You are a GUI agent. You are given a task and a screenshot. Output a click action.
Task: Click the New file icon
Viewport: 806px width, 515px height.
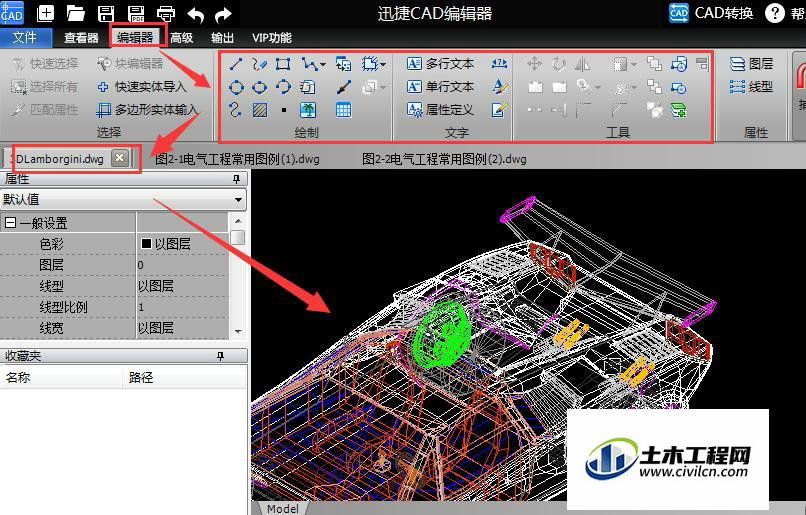click(45, 13)
